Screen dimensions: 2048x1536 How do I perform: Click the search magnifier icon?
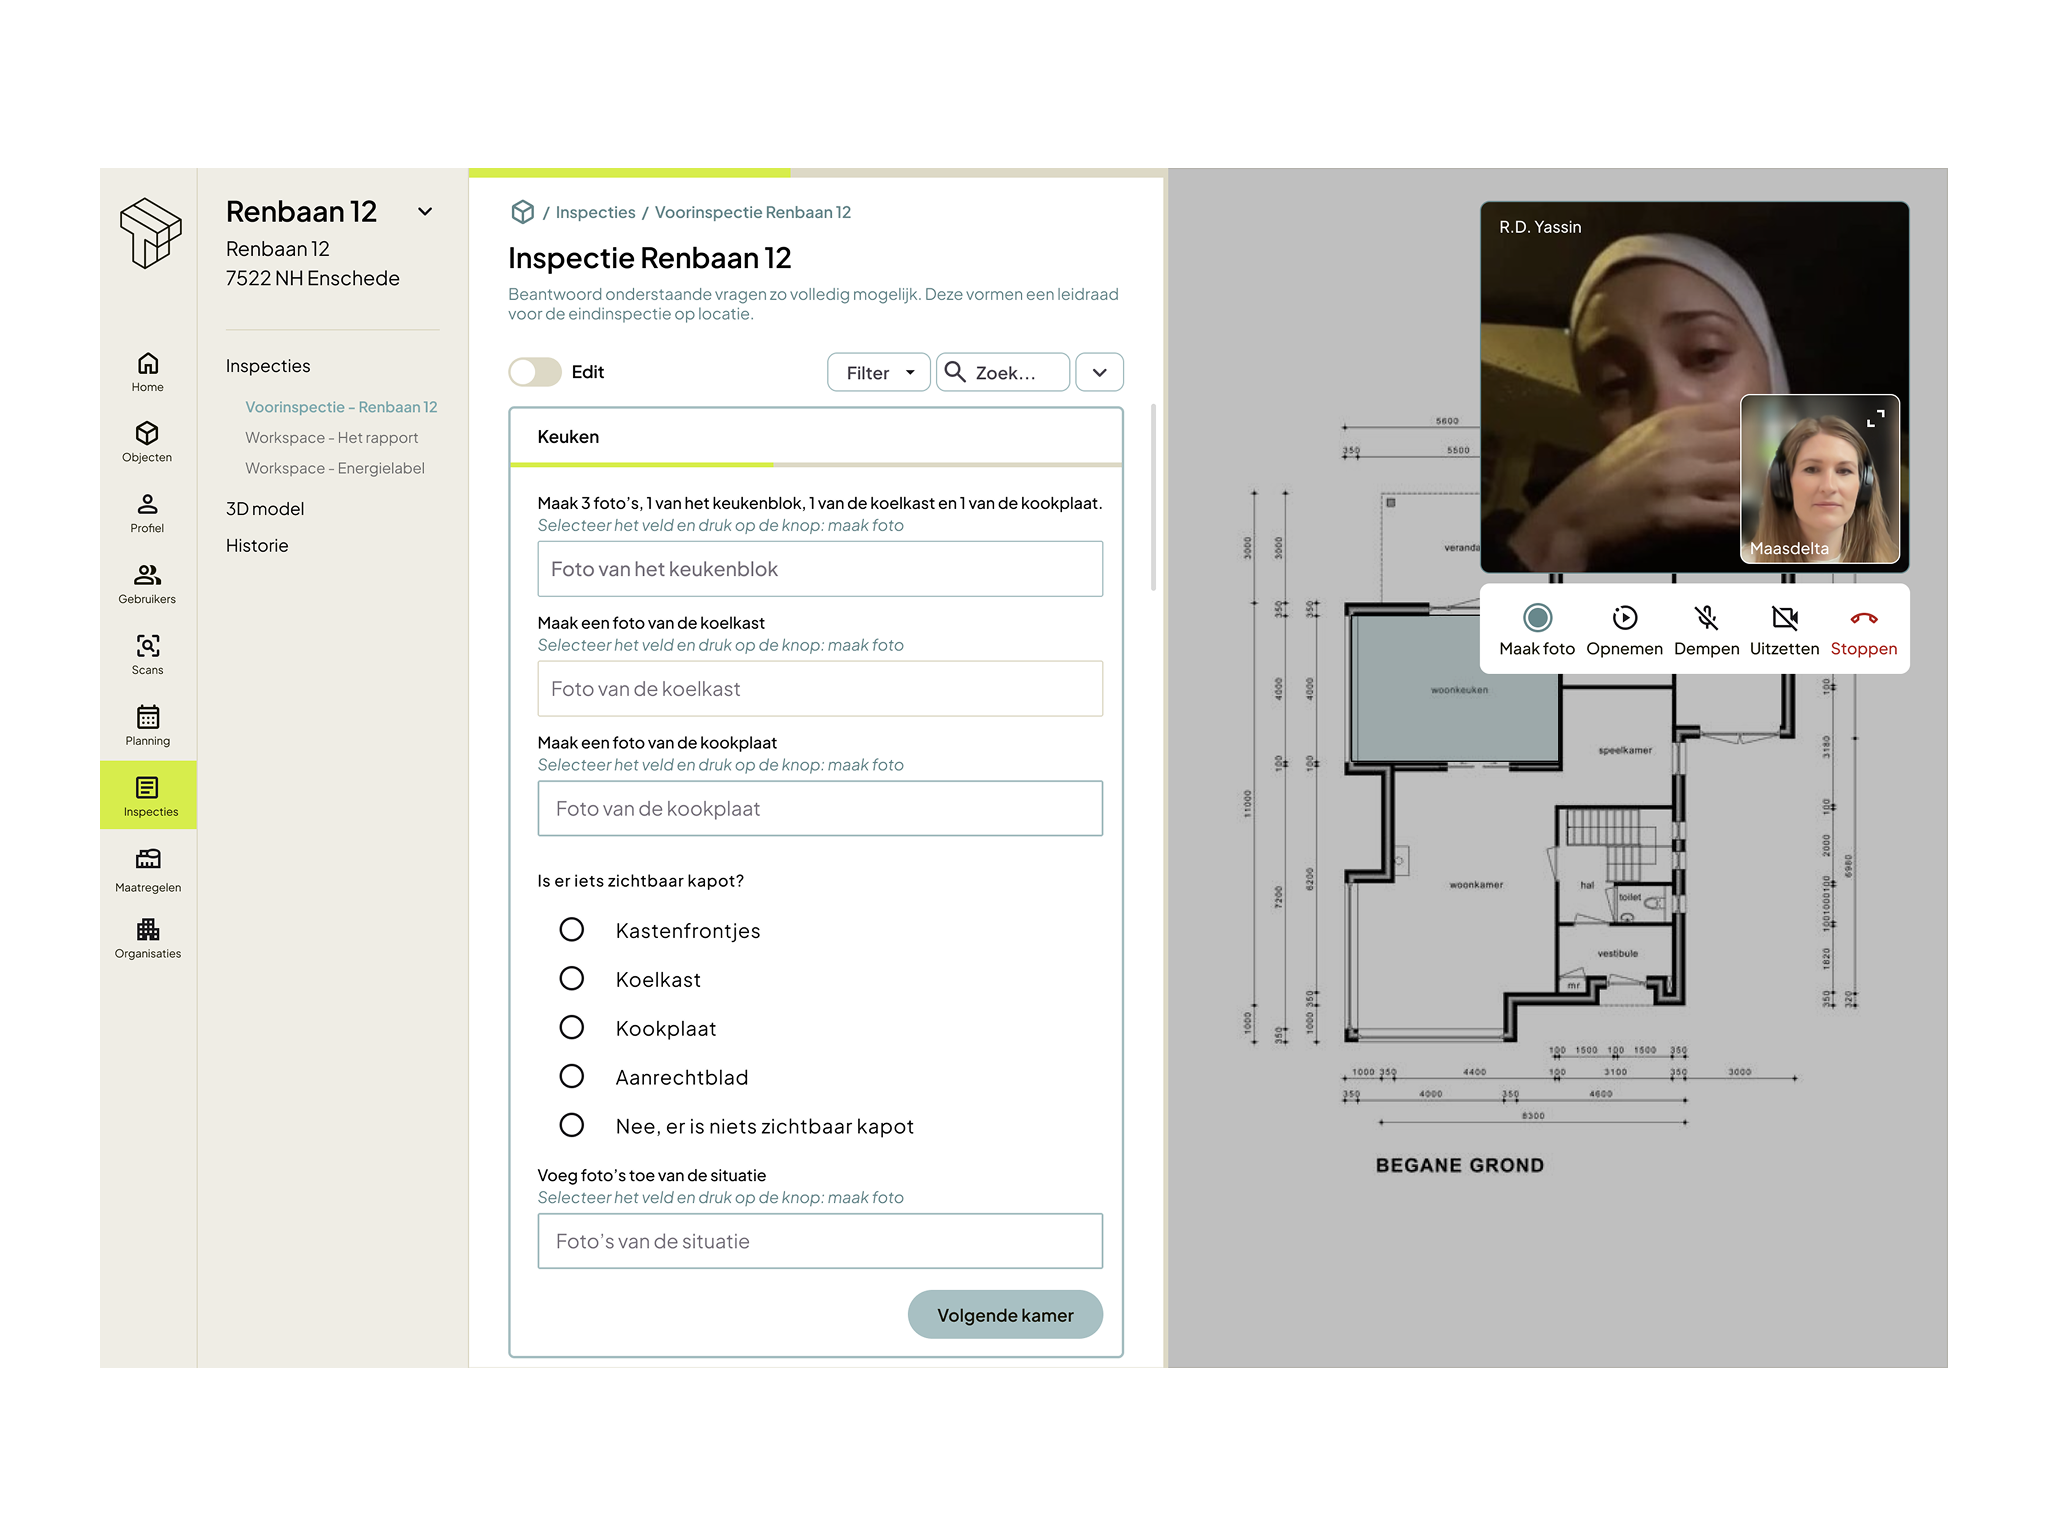pyautogui.click(x=955, y=372)
